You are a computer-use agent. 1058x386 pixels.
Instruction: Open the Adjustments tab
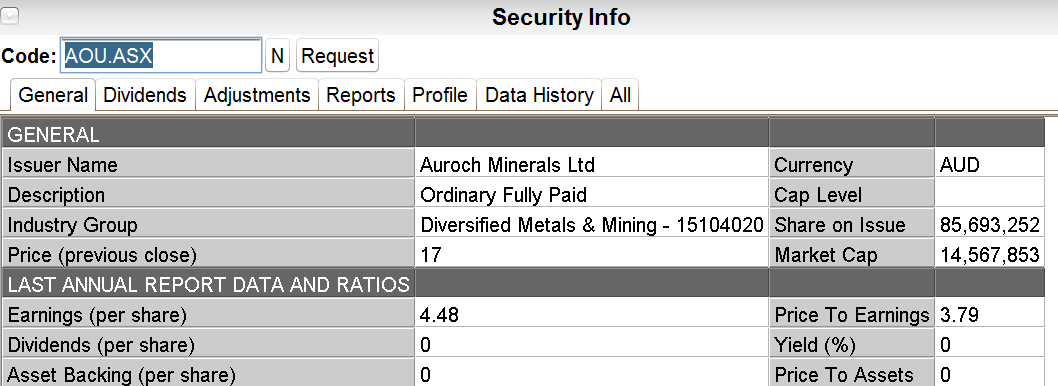pos(256,95)
